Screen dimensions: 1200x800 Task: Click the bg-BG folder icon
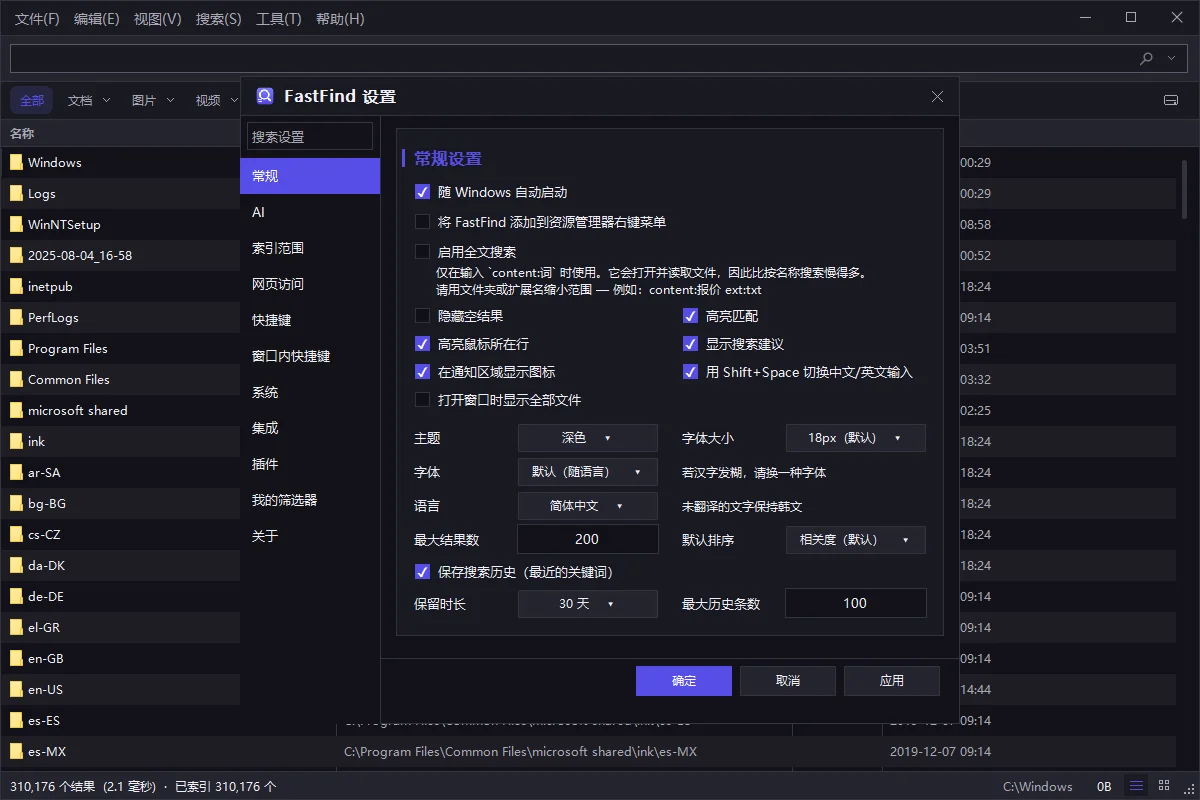click(x=16, y=503)
